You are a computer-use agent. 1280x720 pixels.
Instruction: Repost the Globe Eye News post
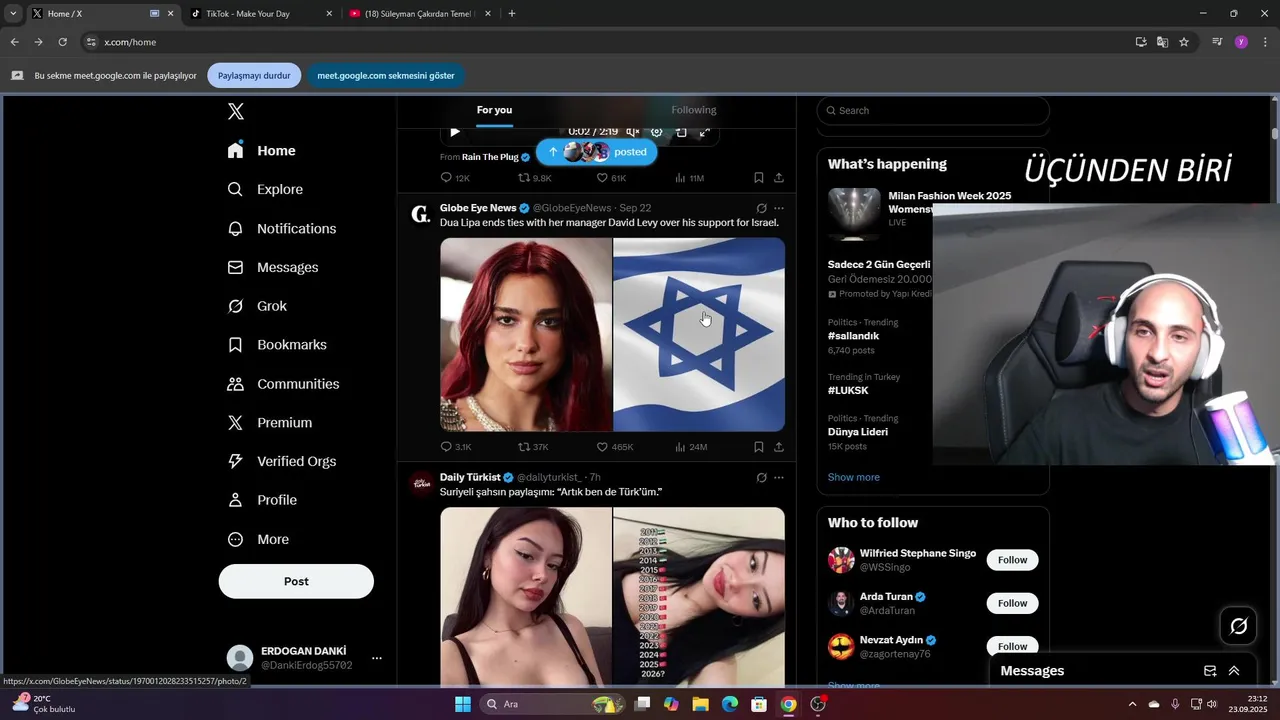click(533, 447)
